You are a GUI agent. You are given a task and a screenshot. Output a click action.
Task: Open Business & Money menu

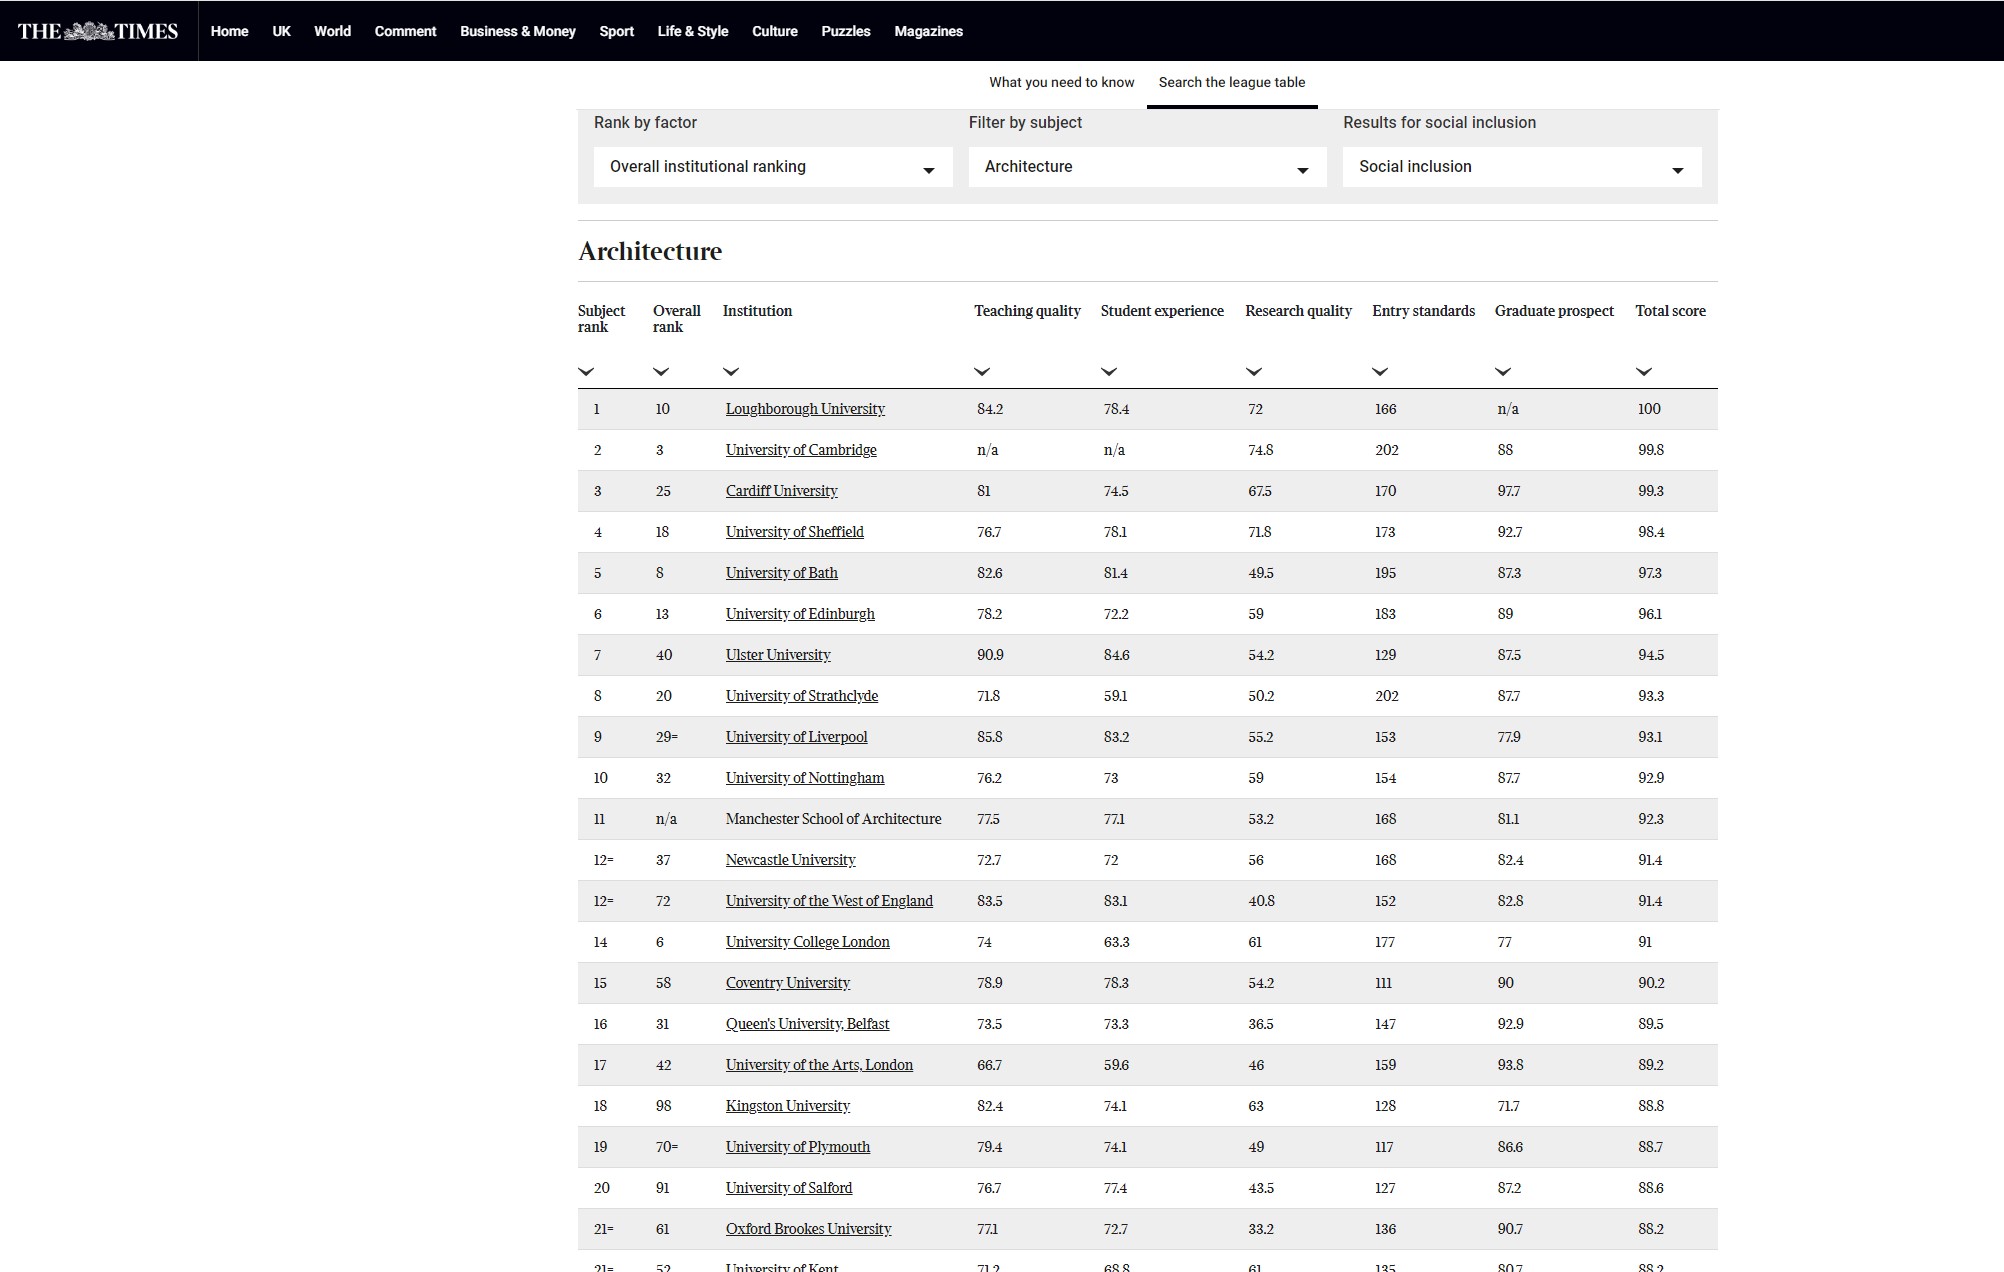pos(517,31)
